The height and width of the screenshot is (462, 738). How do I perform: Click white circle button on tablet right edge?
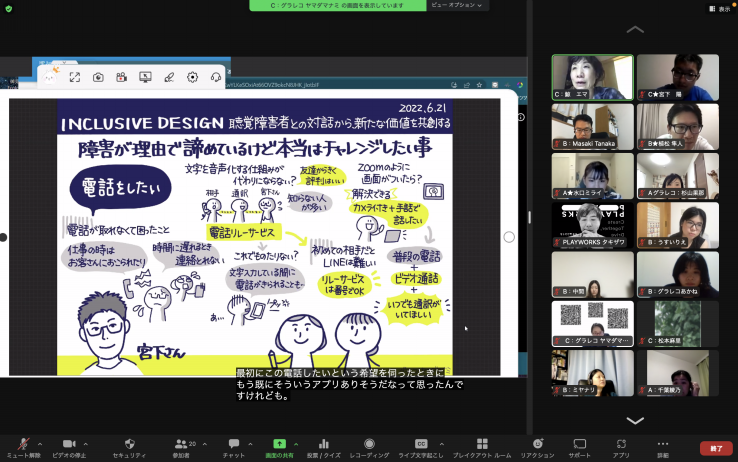(x=509, y=237)
